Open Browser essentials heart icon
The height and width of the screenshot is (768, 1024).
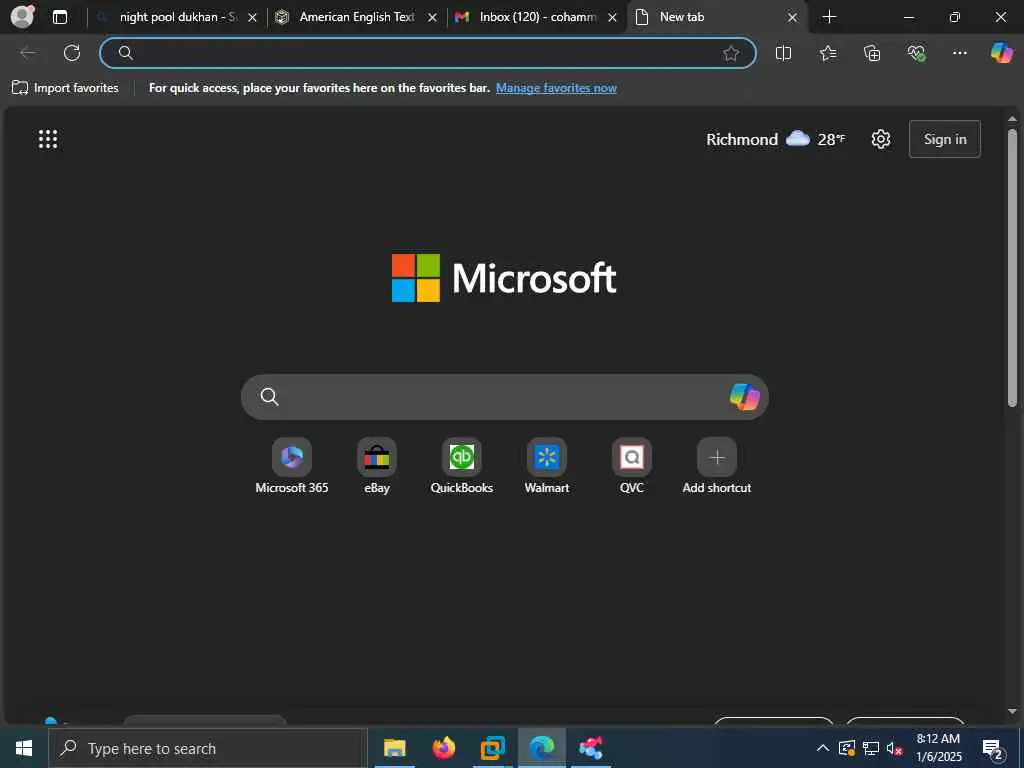[916, 53]
